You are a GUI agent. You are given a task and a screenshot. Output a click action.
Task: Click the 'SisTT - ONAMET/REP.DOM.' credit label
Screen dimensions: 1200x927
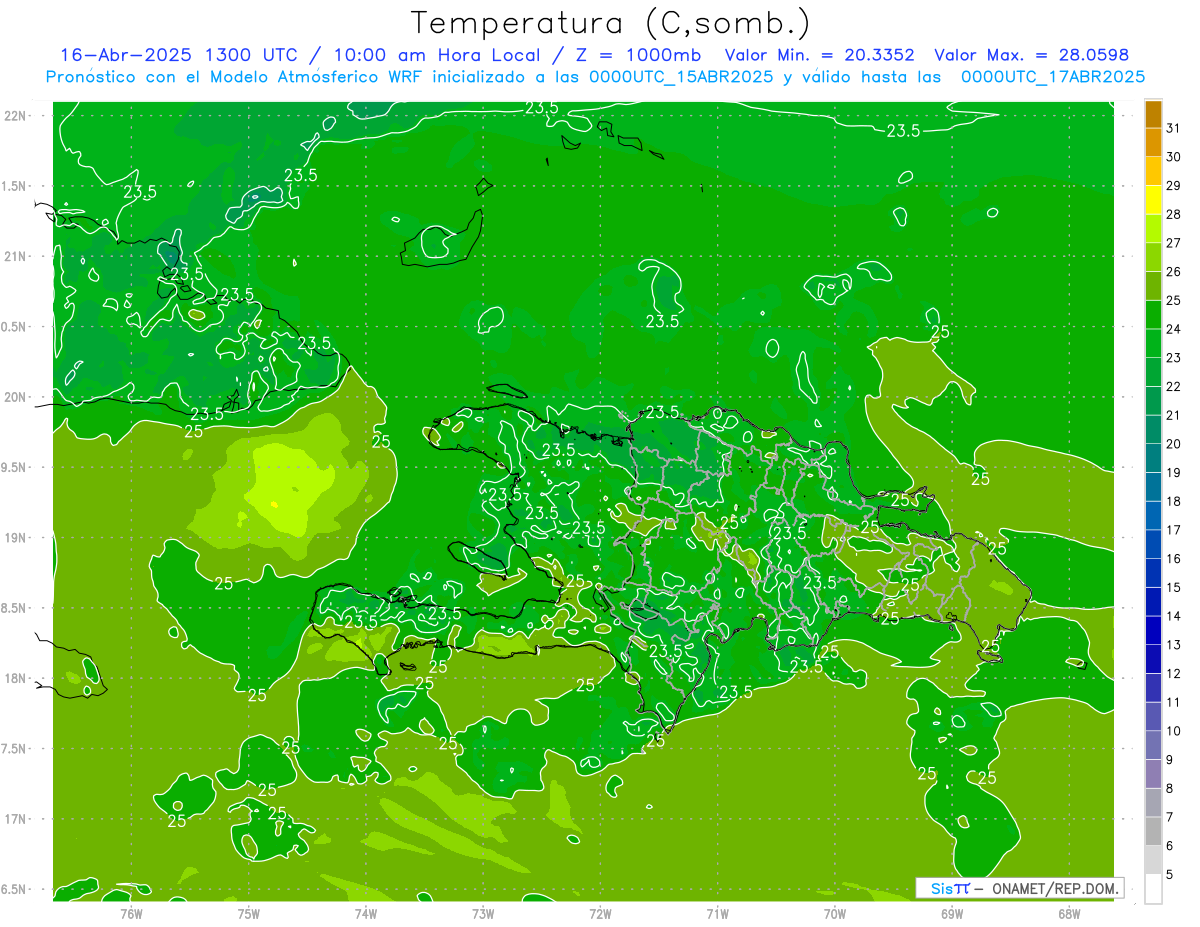click(1019, 888)
